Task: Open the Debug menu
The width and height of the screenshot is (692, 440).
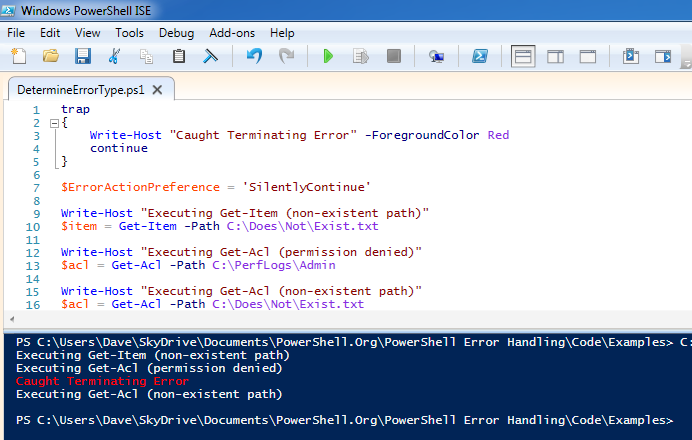Action: (x=176, y=32)
